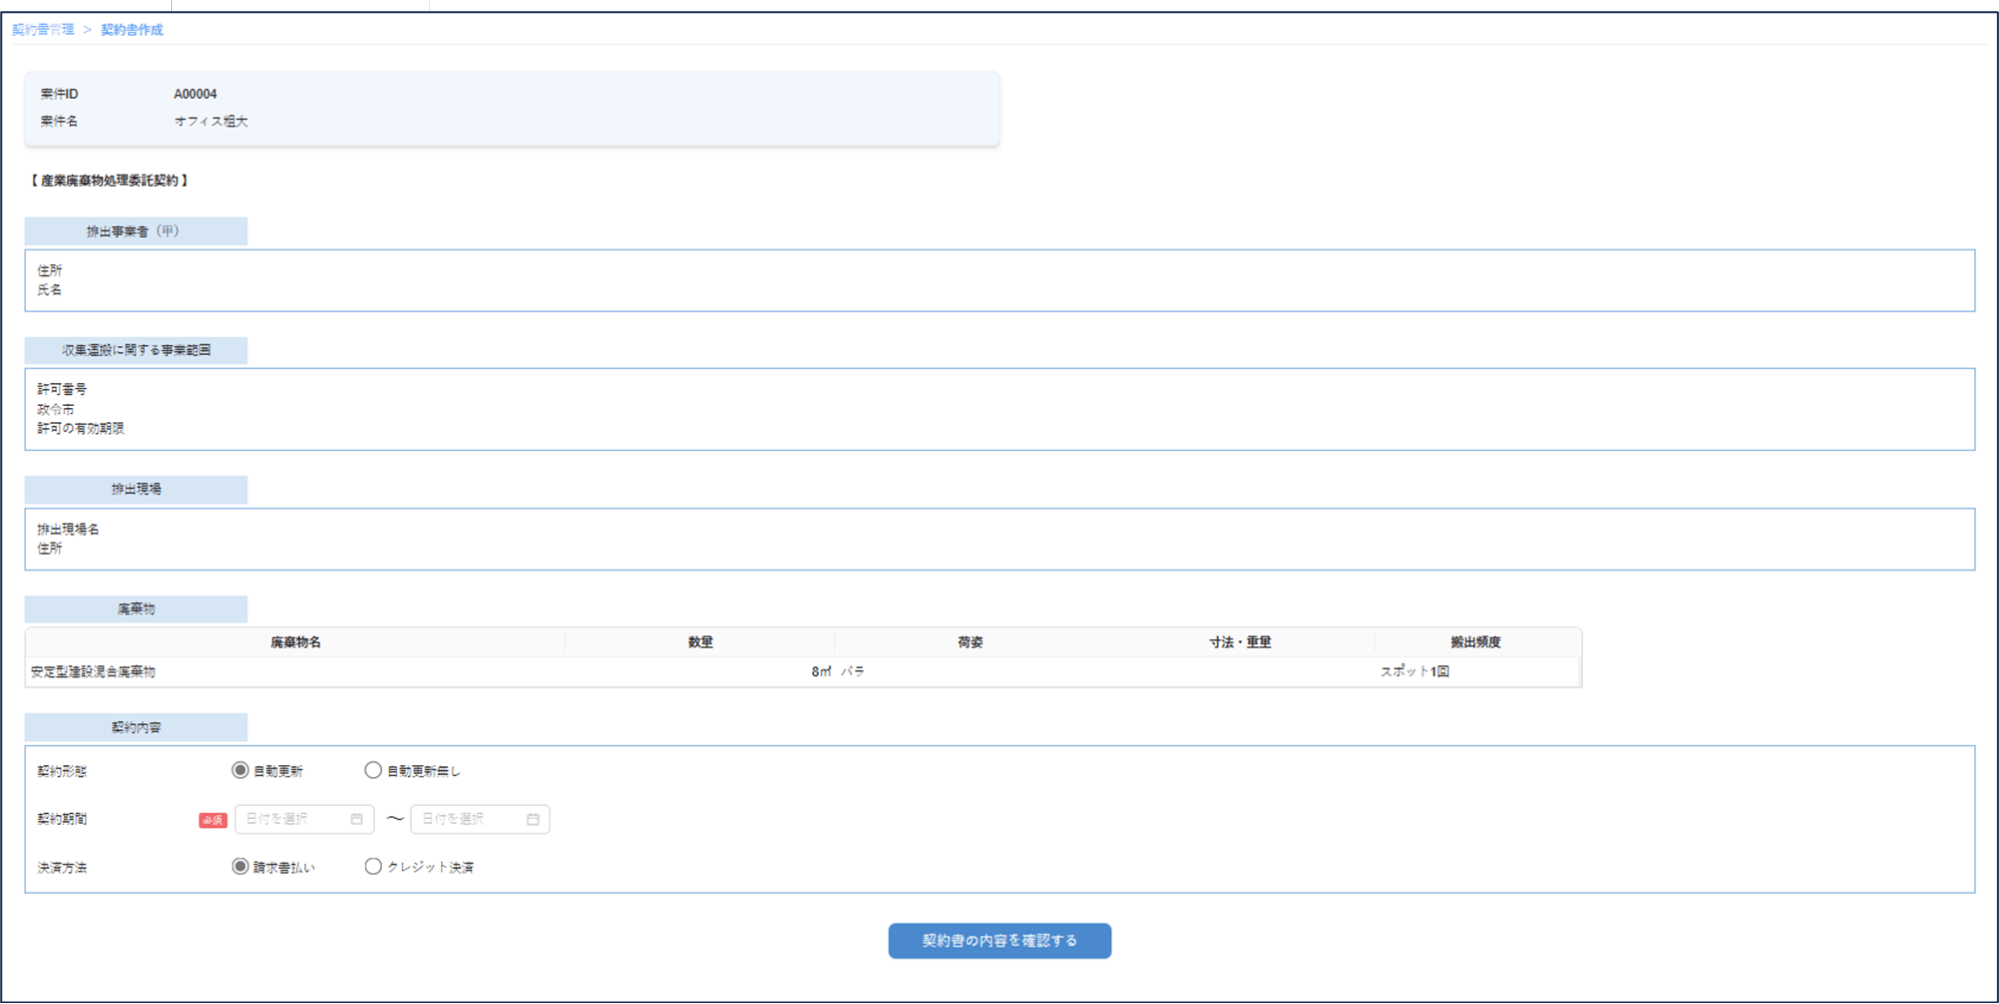Click the 搬出頻度 column header

click(1475, 642)
